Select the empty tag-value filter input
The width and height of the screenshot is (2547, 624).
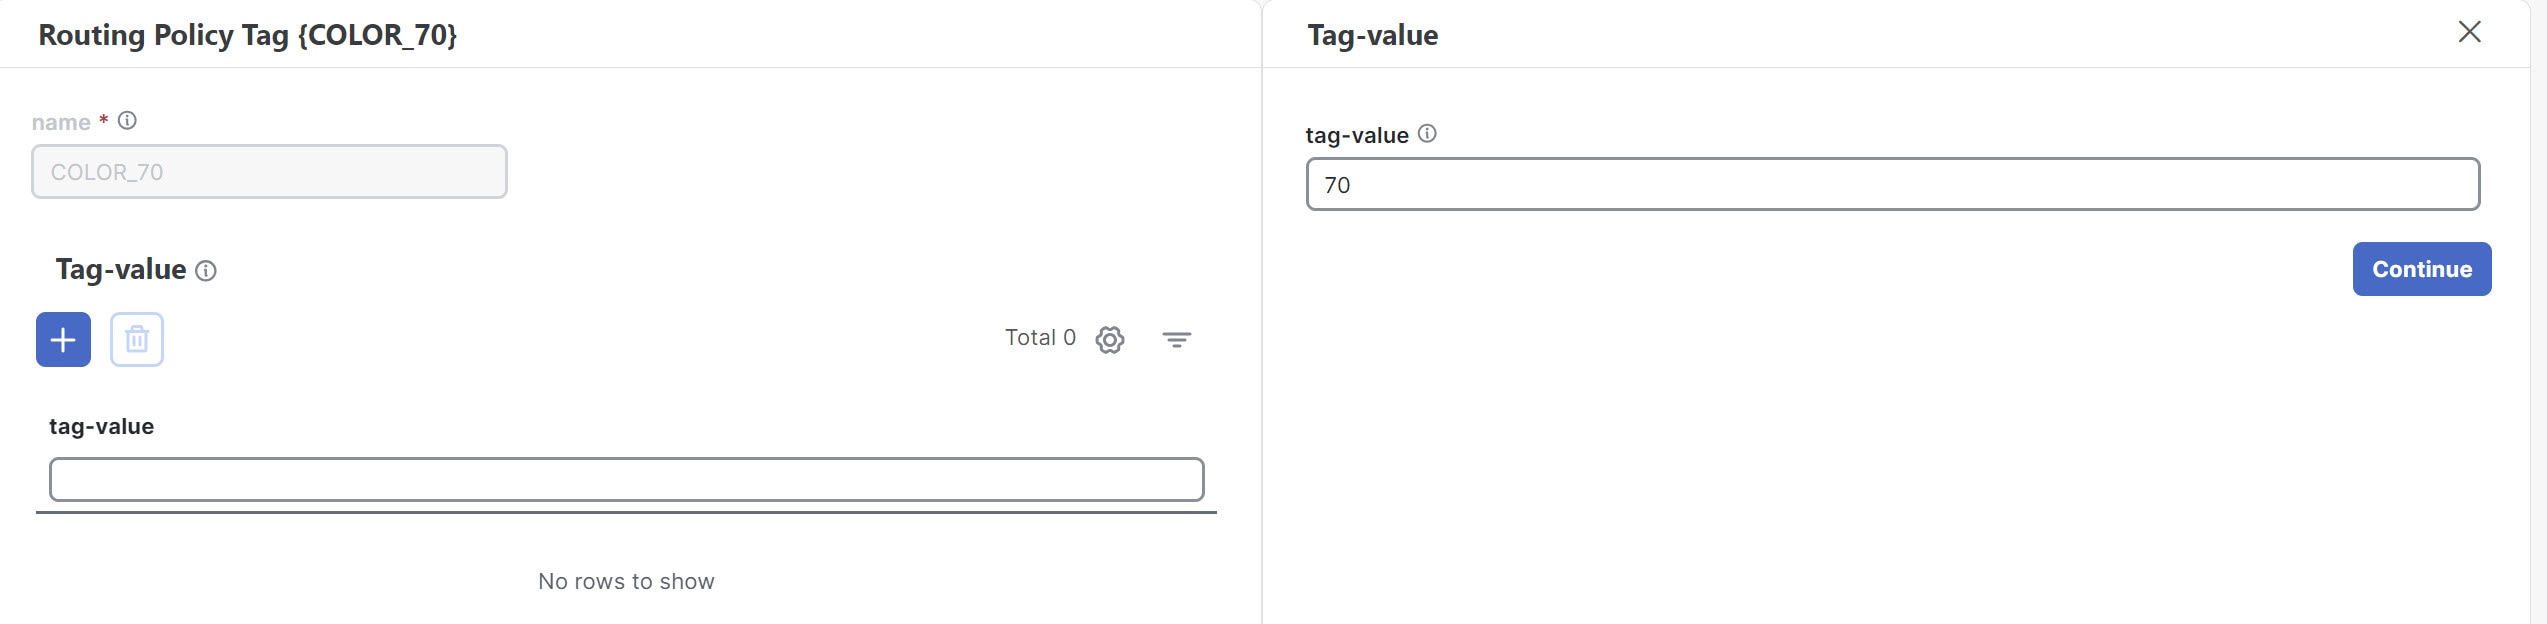pyautogui.click(x=625, y=479)
